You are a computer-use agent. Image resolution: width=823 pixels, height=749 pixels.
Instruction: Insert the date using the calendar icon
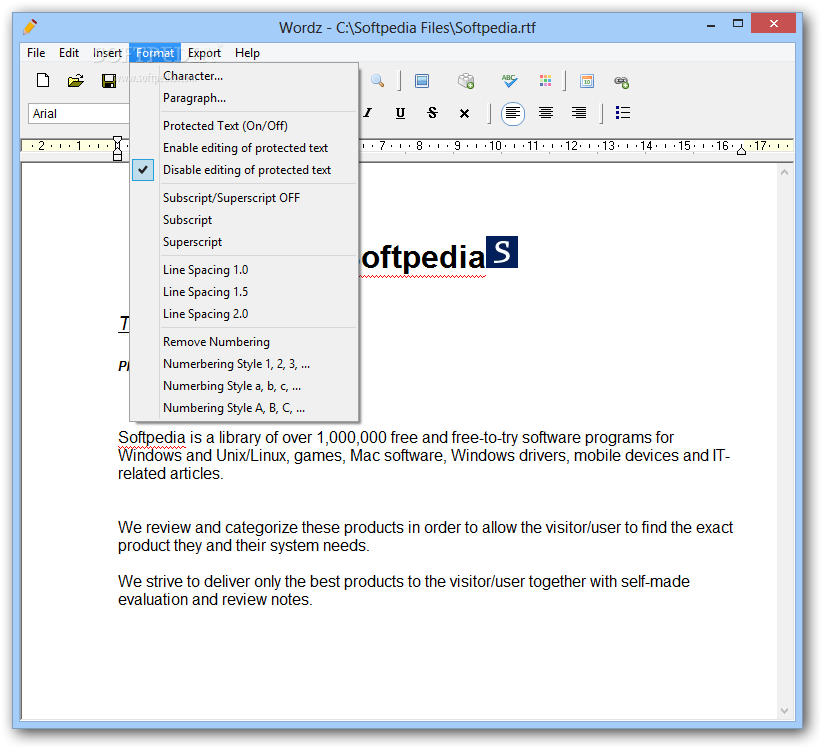pyautogui.click(x=587, y=81)
